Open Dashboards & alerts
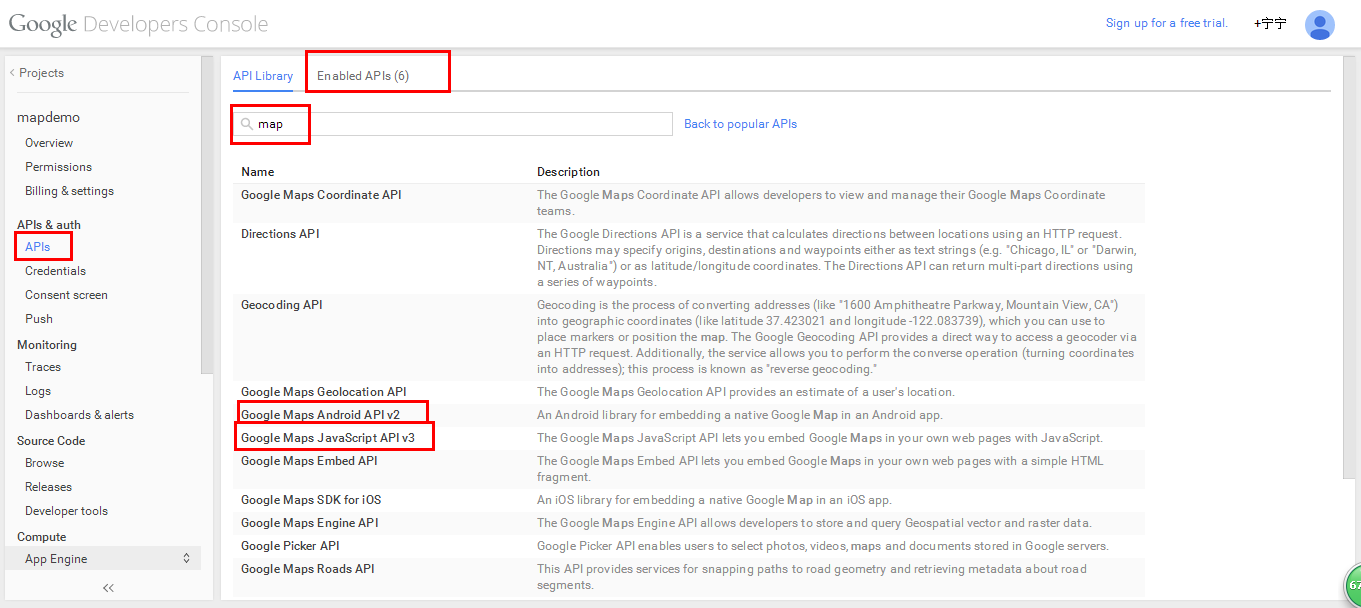The height and width of the screenshot is (608, 1361). click(x=79, y=415)
